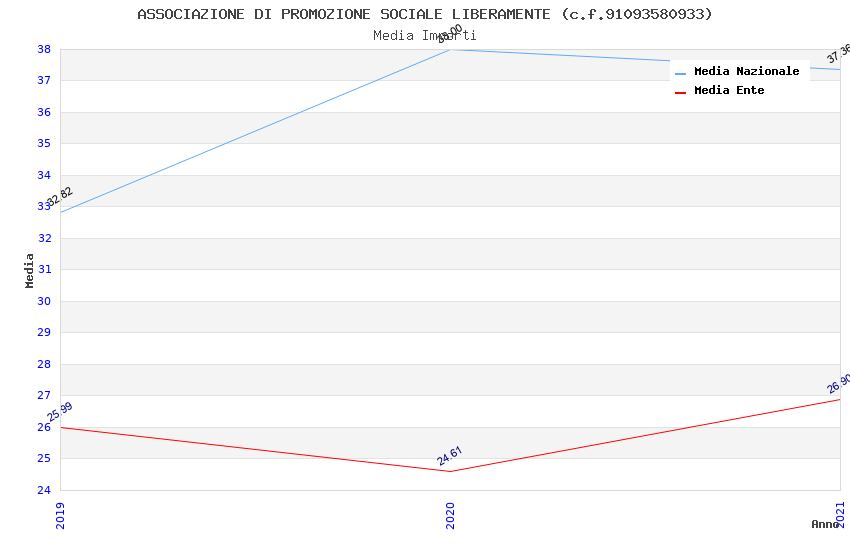Click the y-axis value 38
The image size is (850, 550).
click(44, 49)
